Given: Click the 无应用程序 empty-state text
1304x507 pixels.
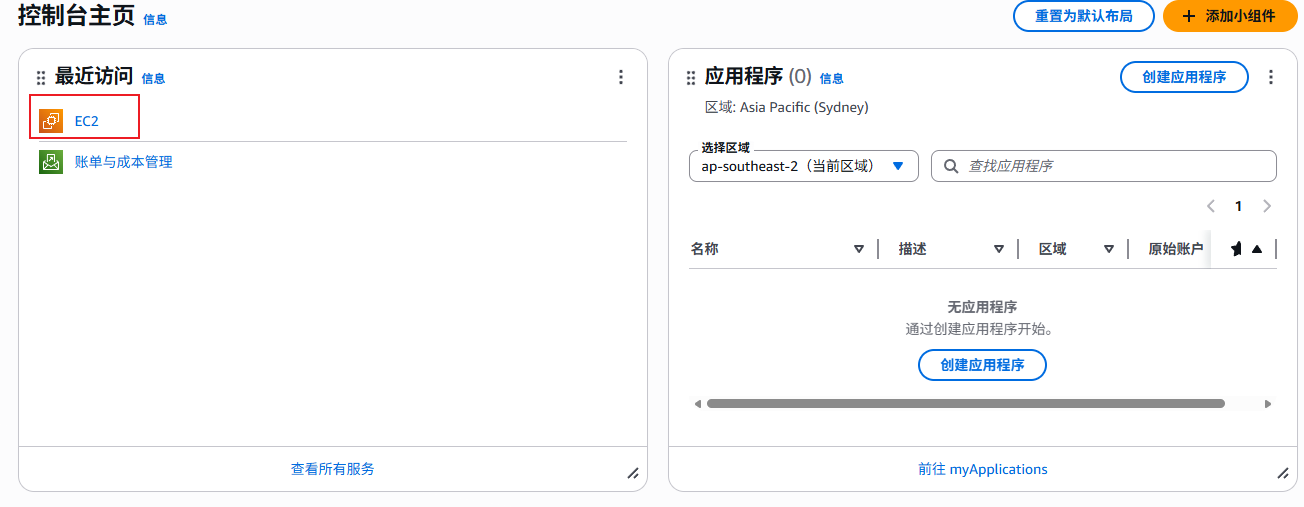Looking at the screenshot, I should (x=982, y=307).
